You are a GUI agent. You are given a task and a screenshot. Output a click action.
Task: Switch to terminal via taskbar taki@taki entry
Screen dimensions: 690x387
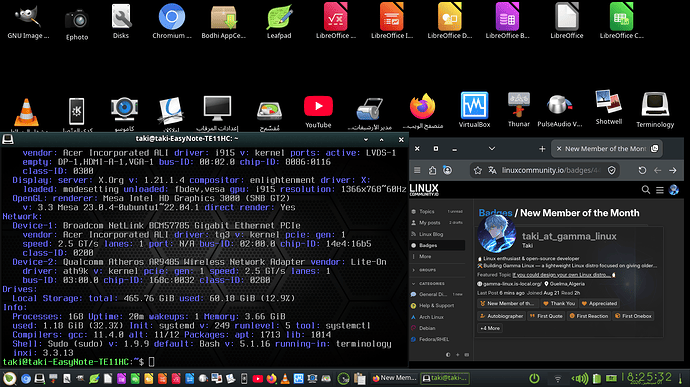pos(445,378)
